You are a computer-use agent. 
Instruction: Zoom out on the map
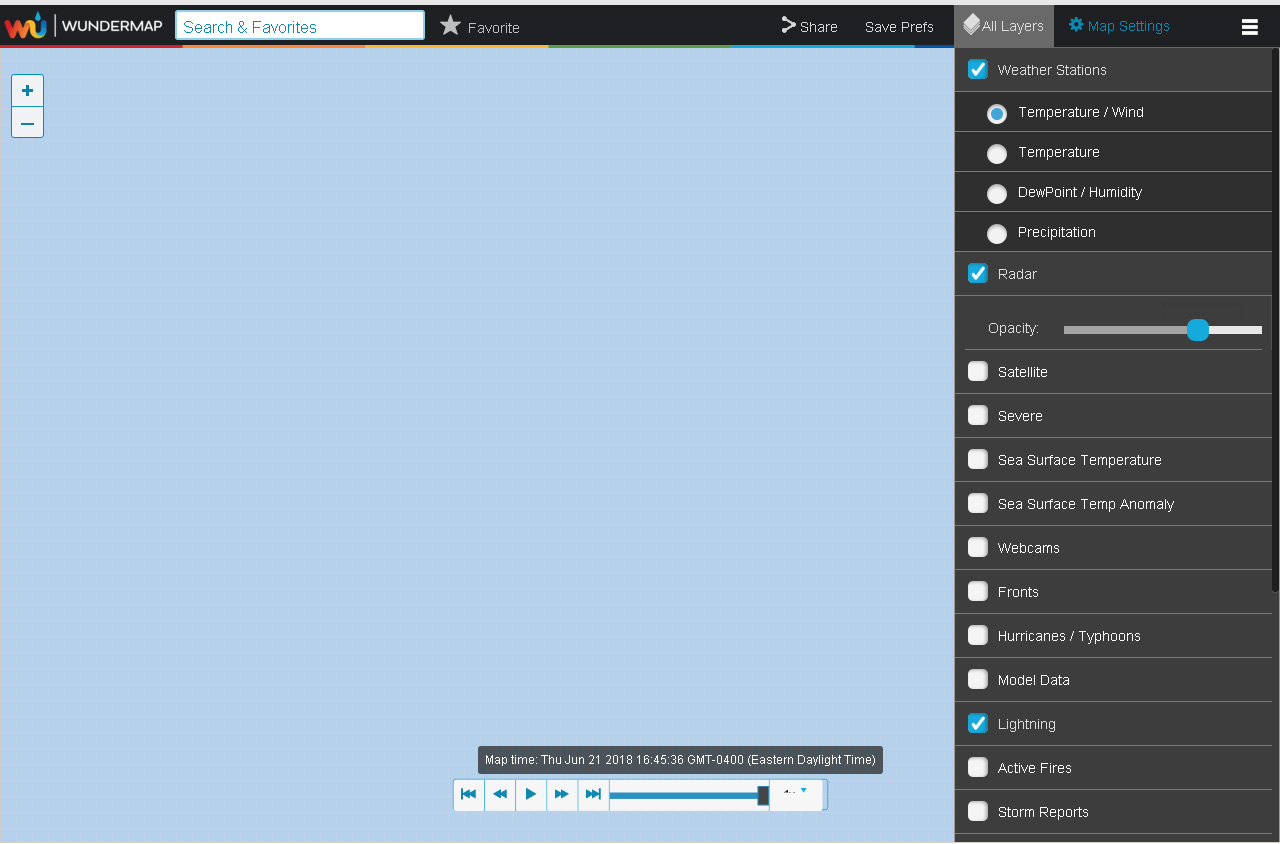pyautogui.click(x=28, y=123)
